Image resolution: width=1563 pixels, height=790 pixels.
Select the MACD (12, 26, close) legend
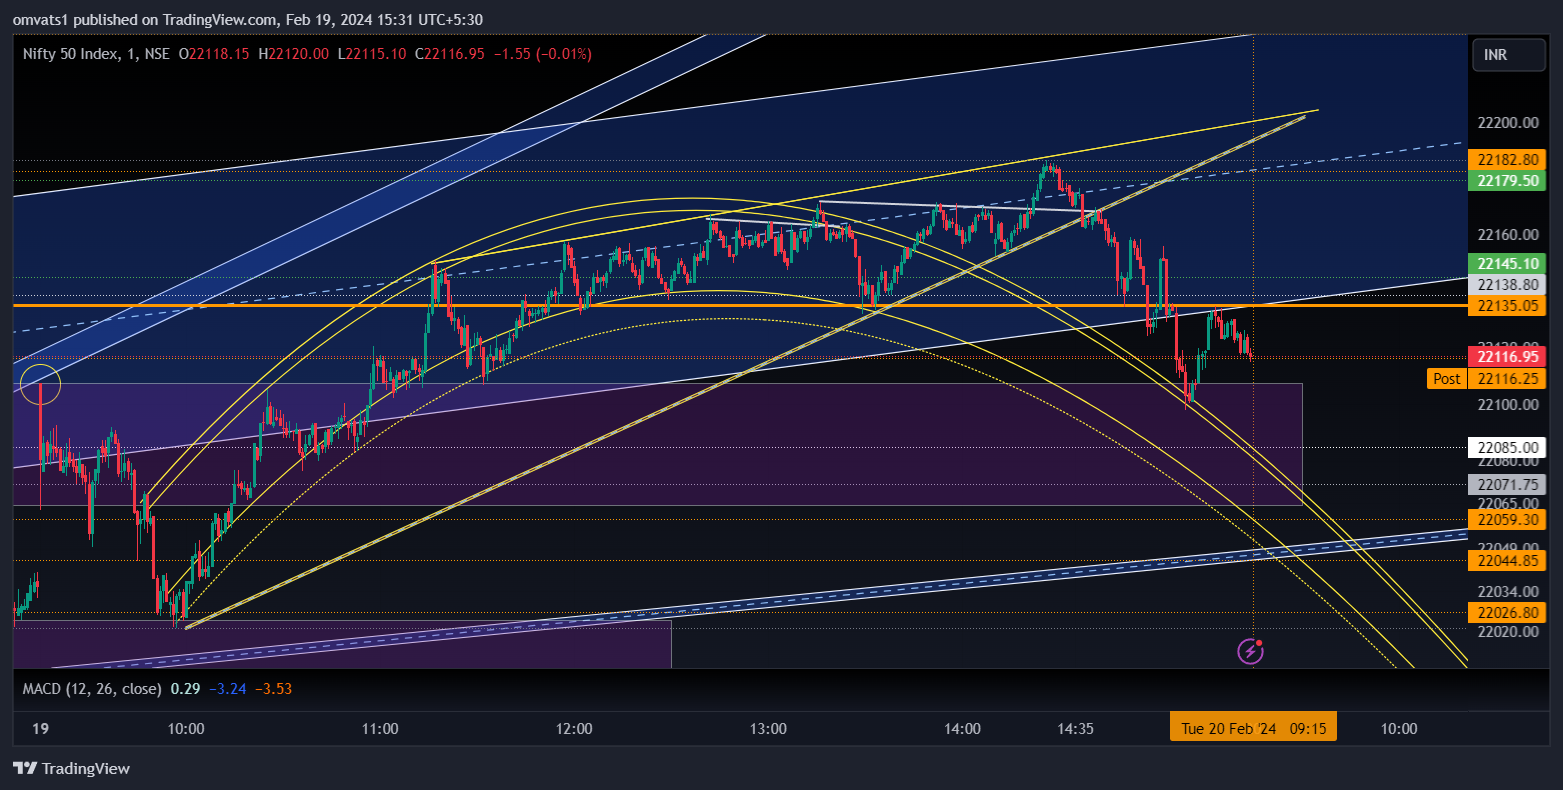pyautogui.click(x=93, y=689)
